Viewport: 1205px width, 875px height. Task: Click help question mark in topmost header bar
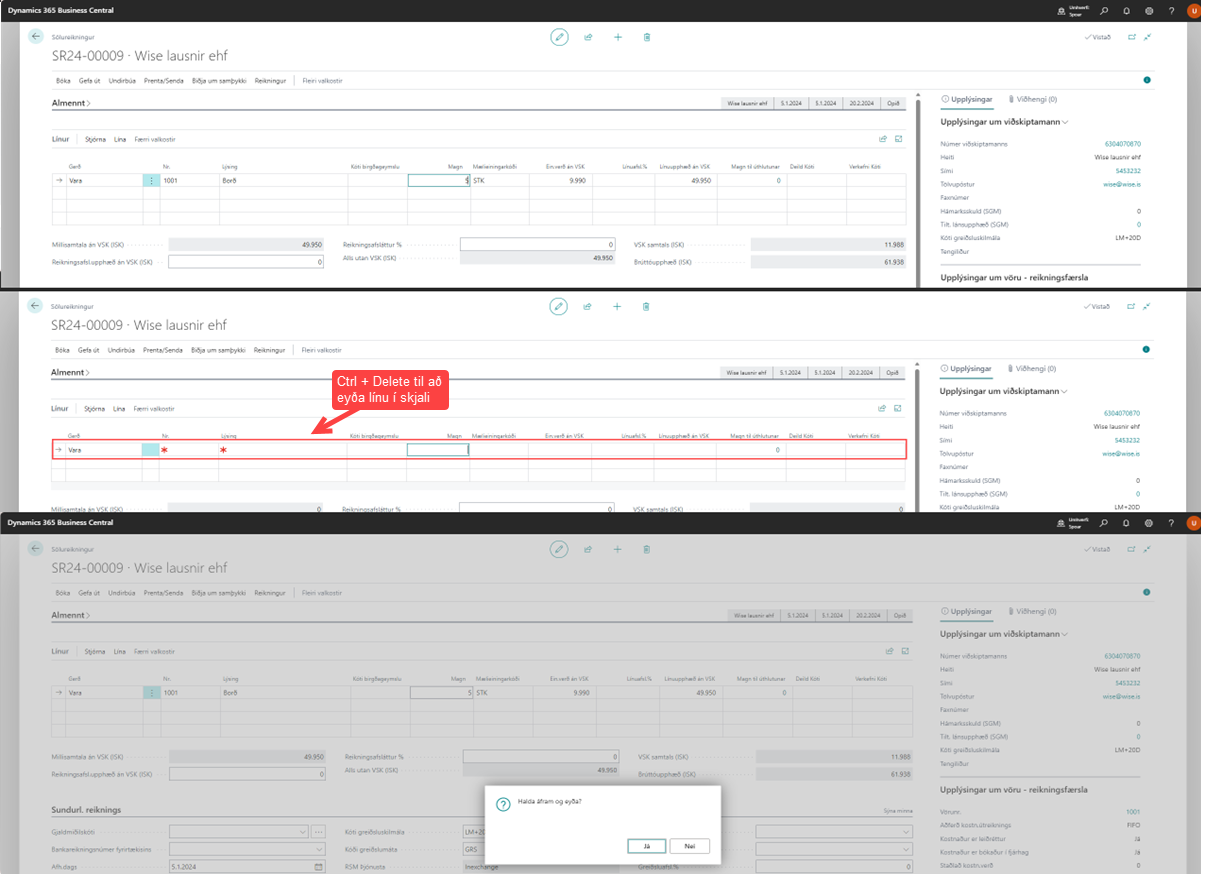click(1171, 11)
